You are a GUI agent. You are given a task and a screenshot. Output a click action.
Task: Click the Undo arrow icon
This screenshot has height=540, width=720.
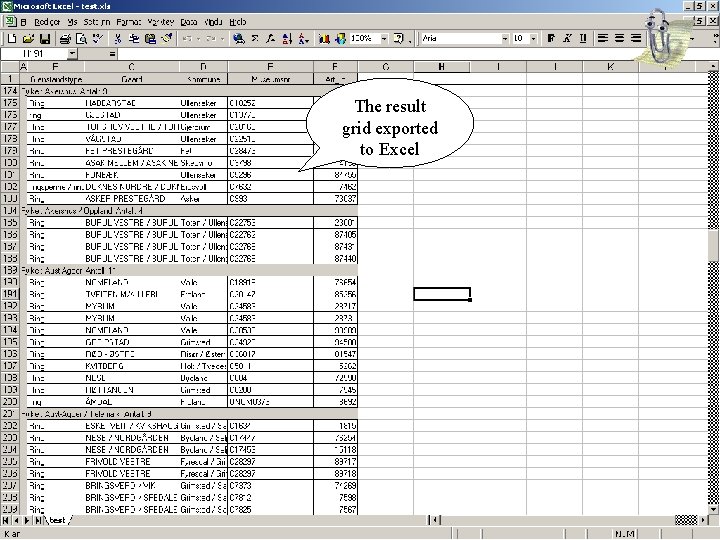click(x=187, y=39)
